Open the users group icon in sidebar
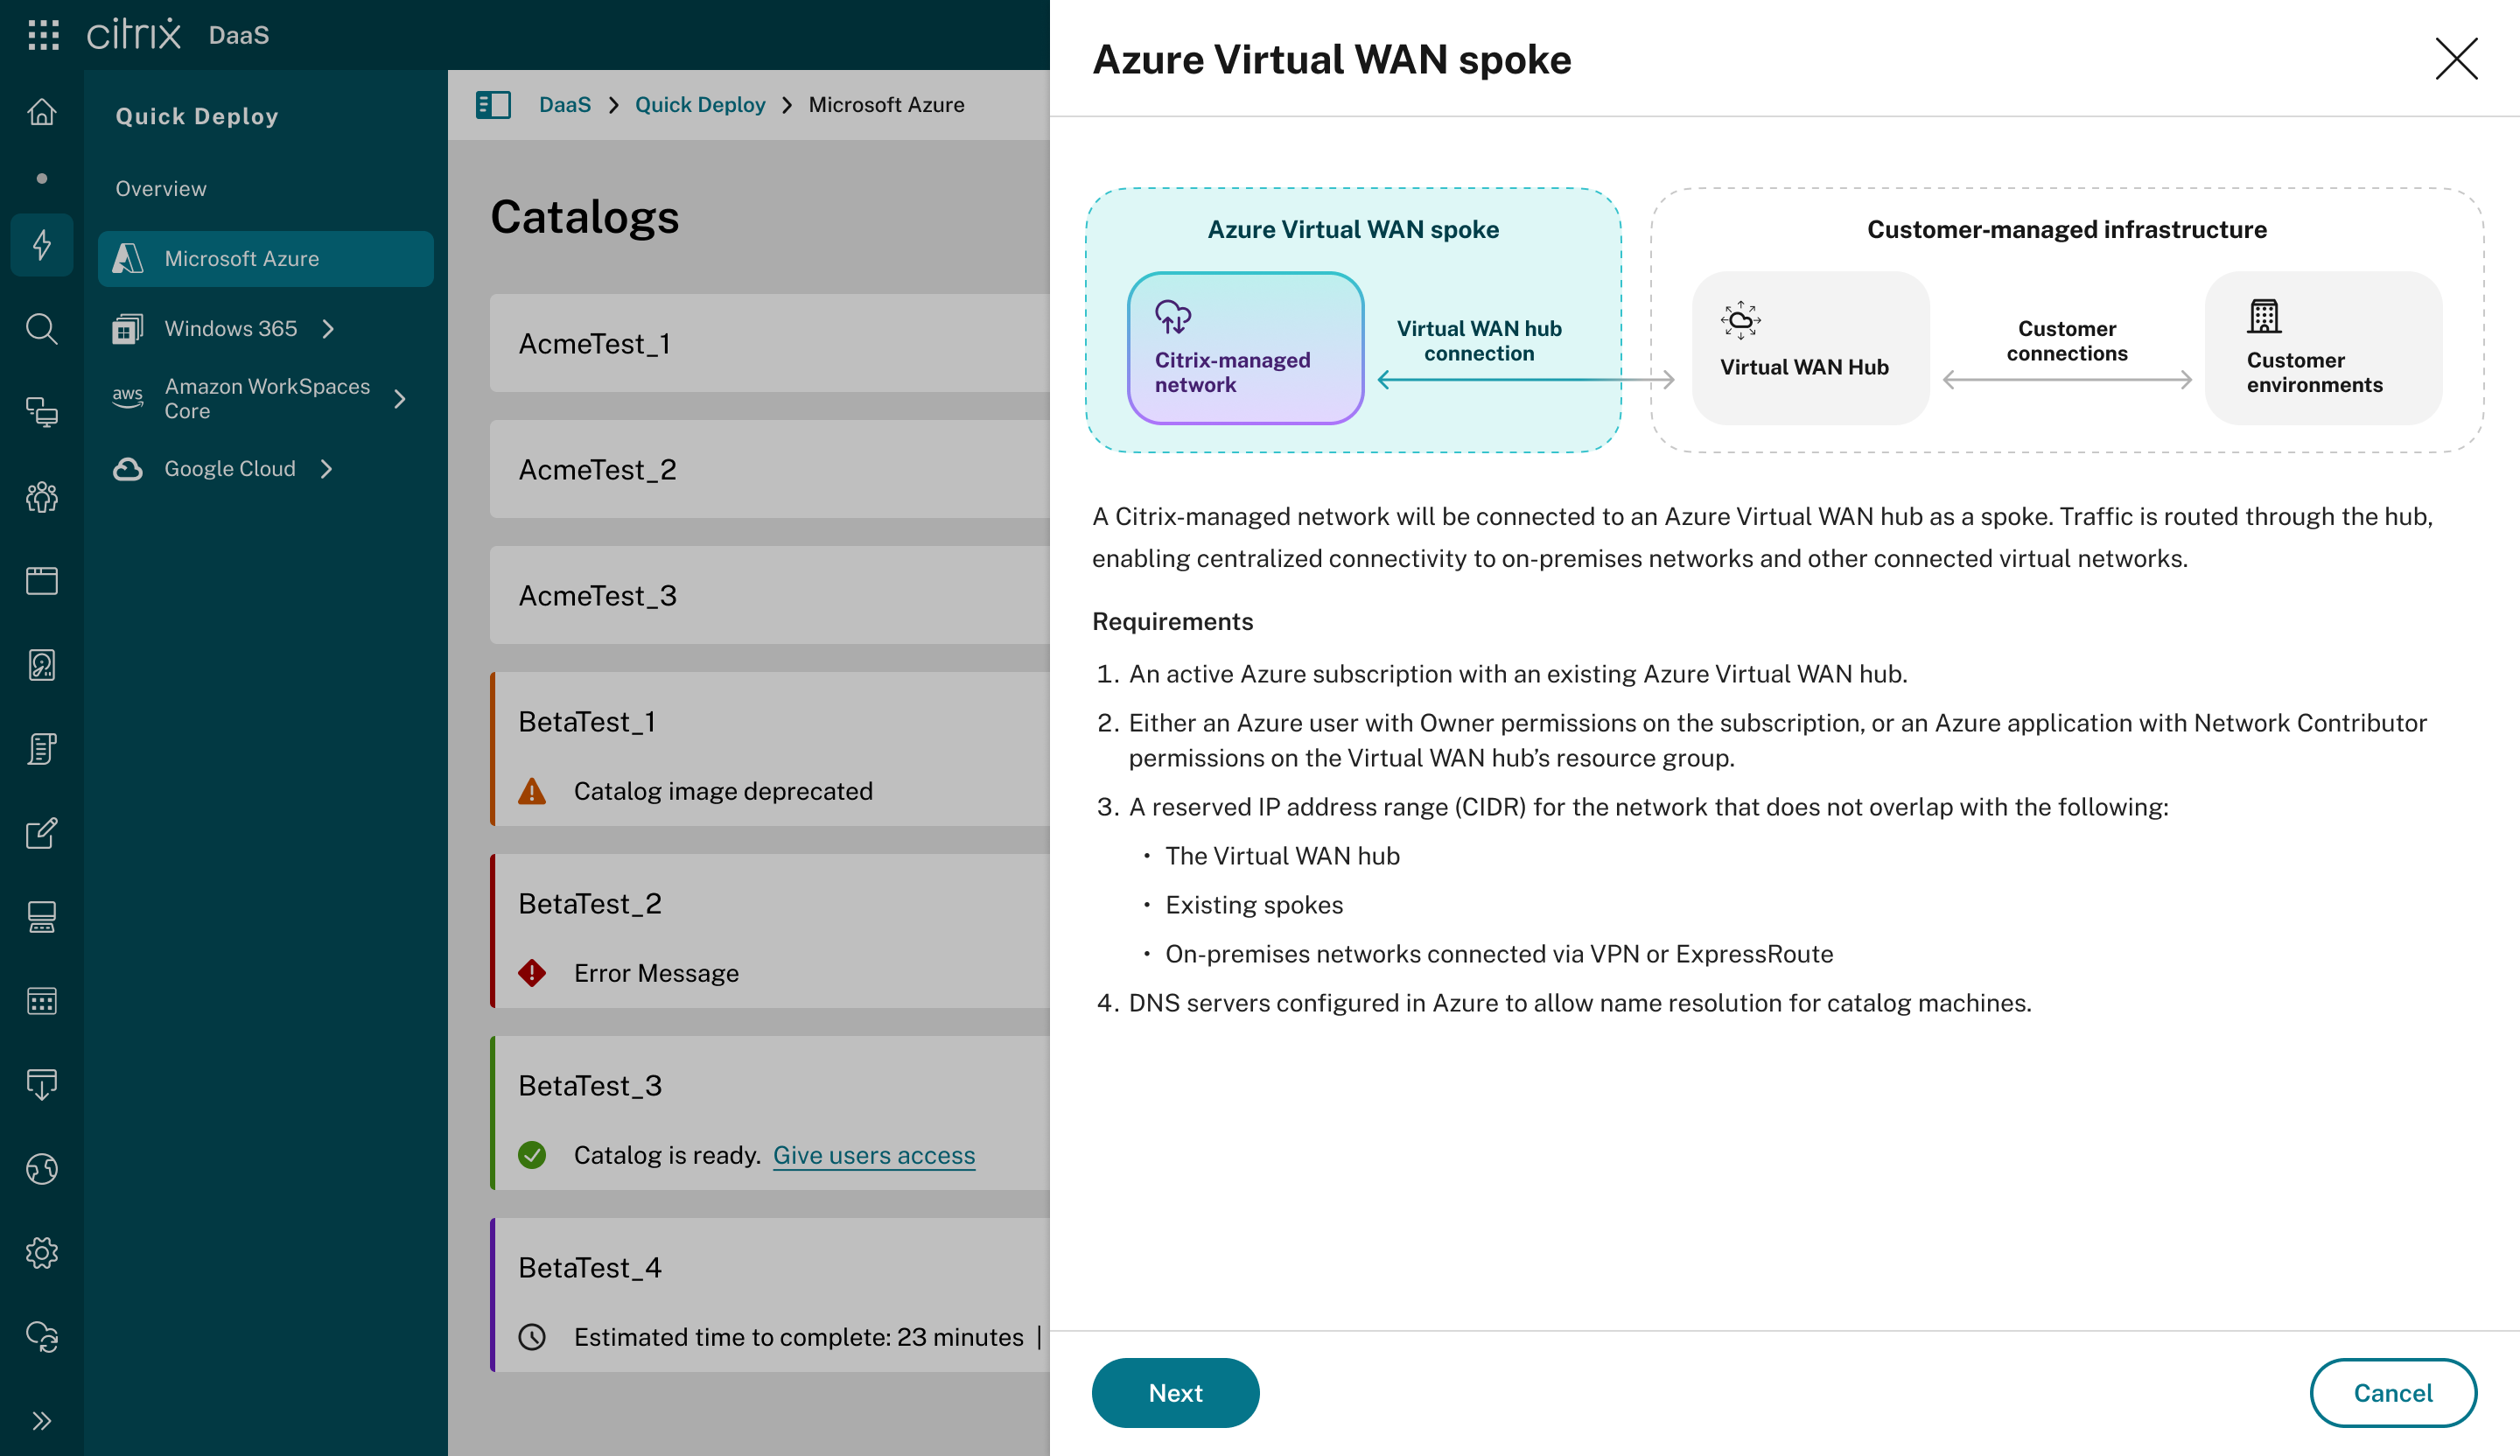The width and height of the screenshot is (2520, 1456). (x=42, y=496)
